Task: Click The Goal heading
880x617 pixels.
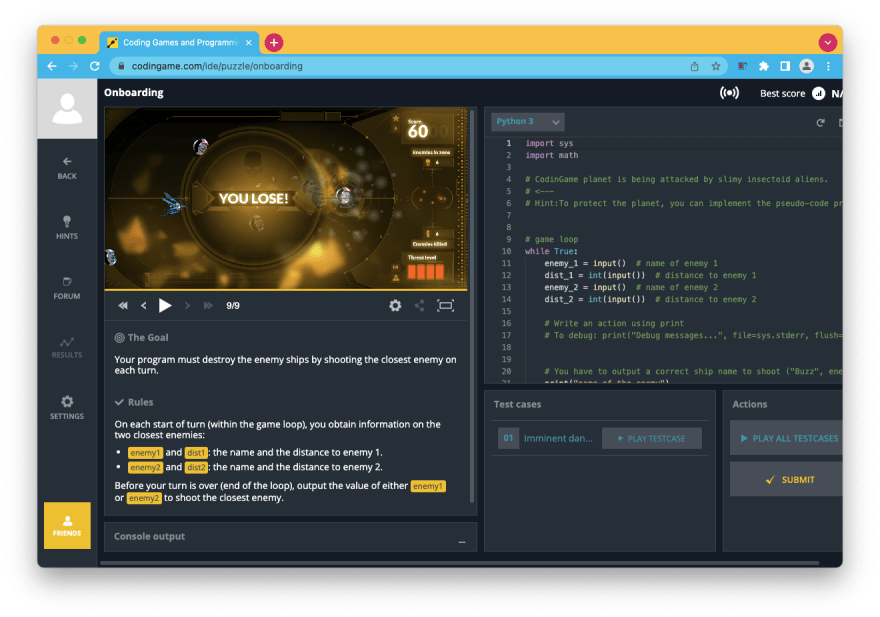Action: pos(141,337)
